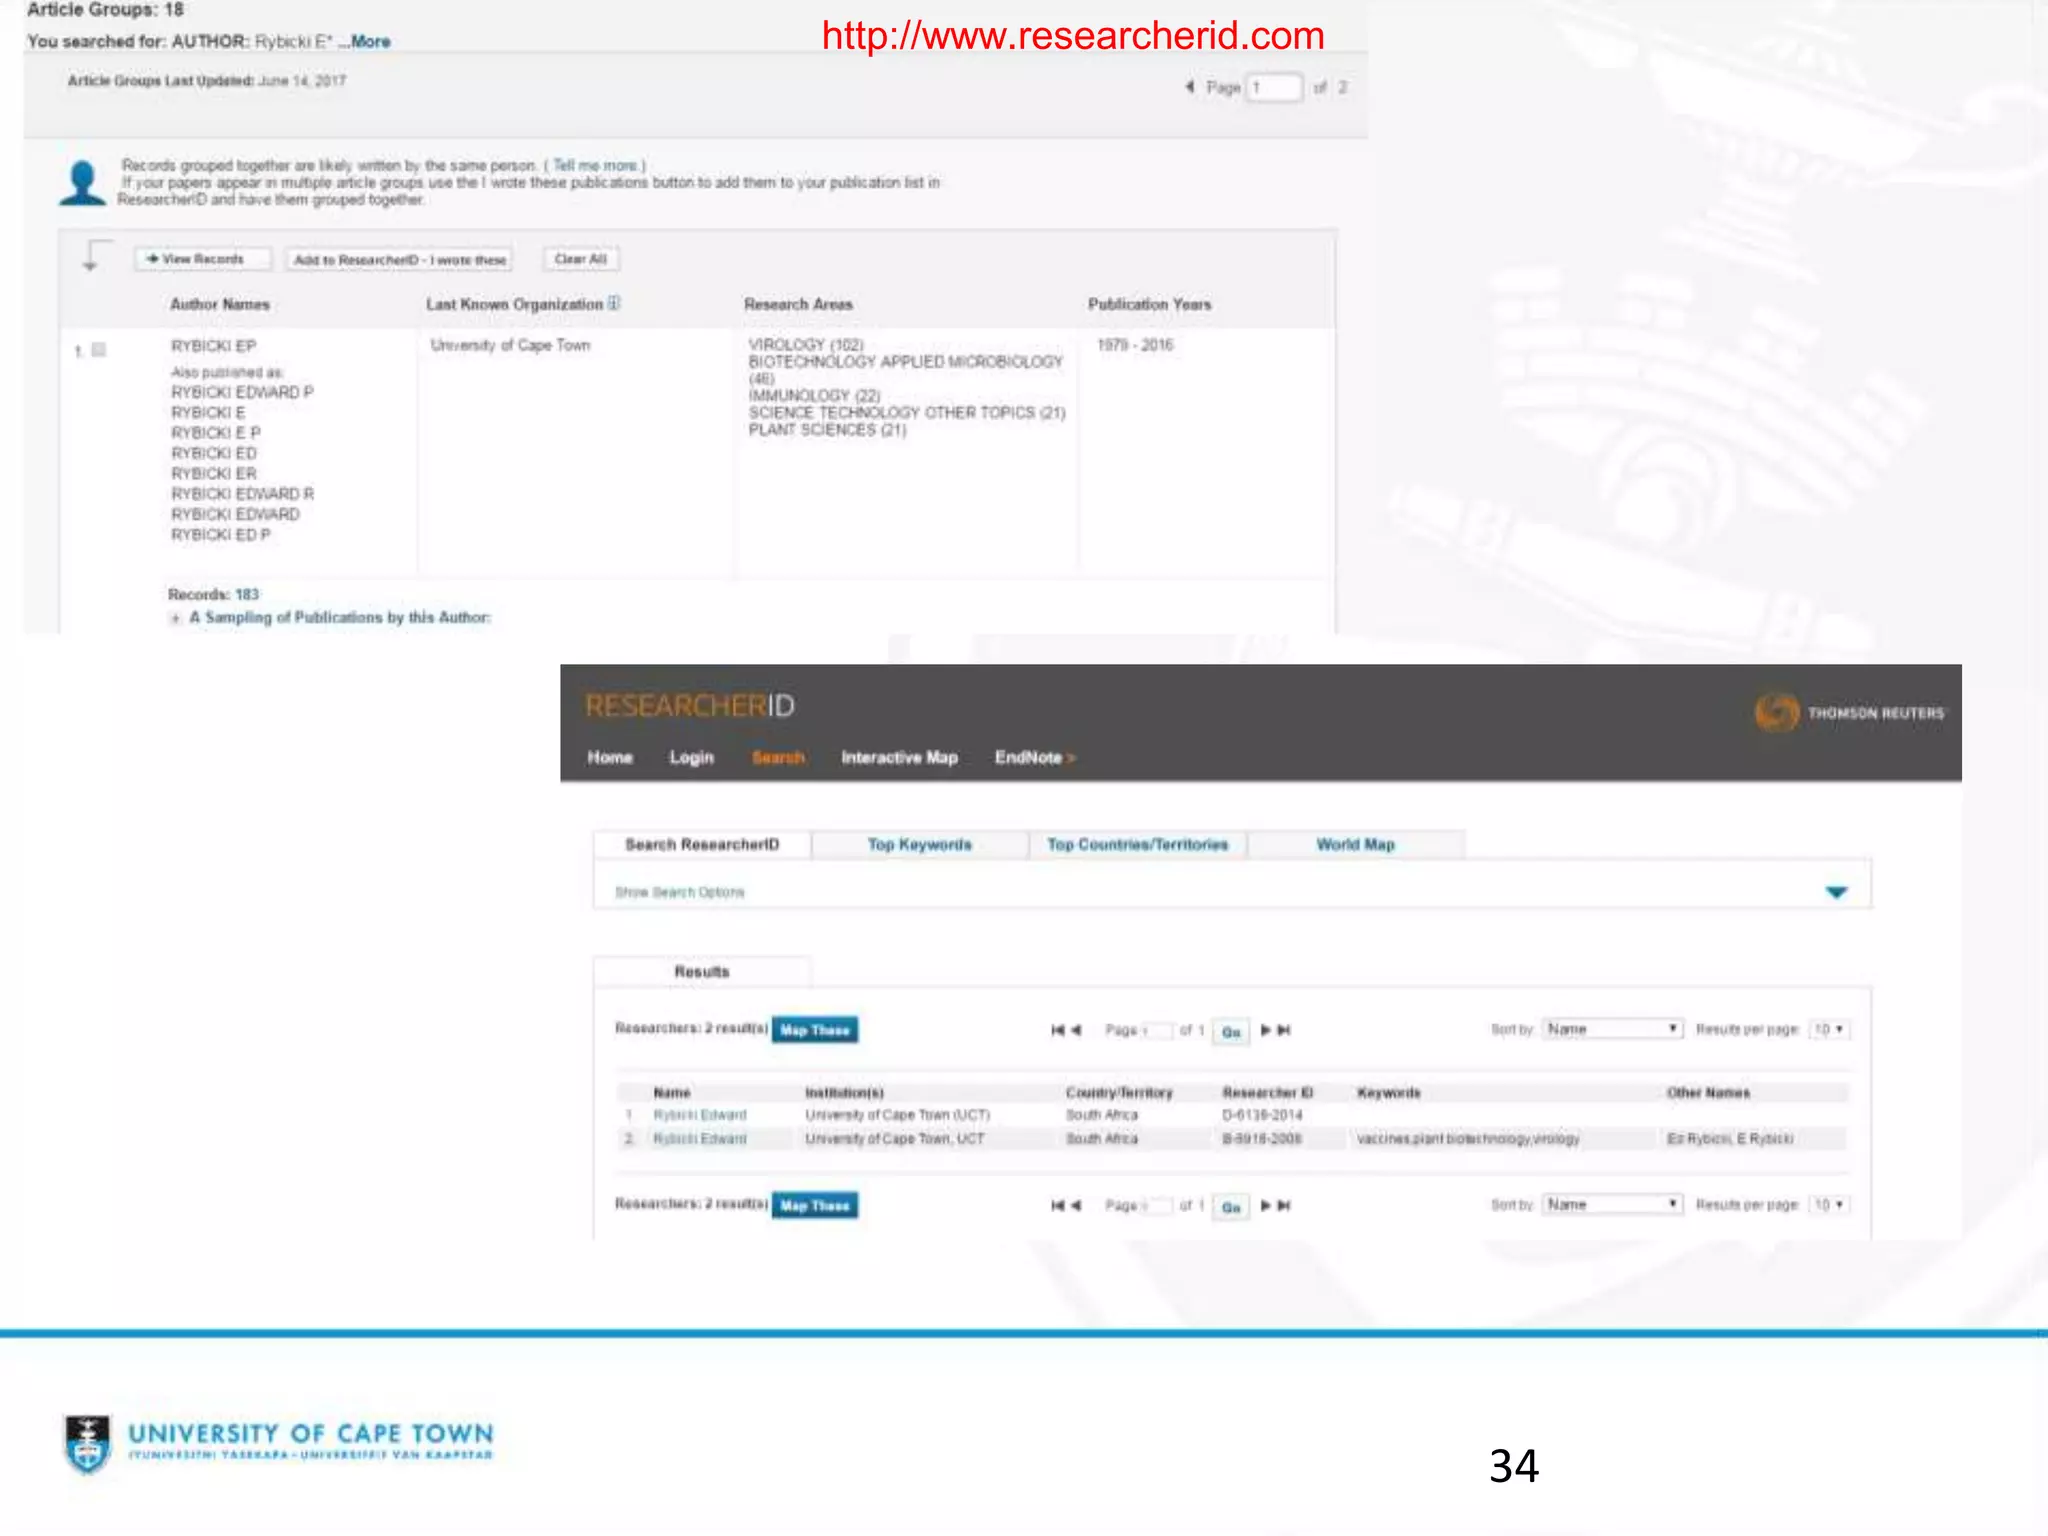Open first Rybicki Edward researcher link
This screenshot has height=1536, width=2048.
700,1115
